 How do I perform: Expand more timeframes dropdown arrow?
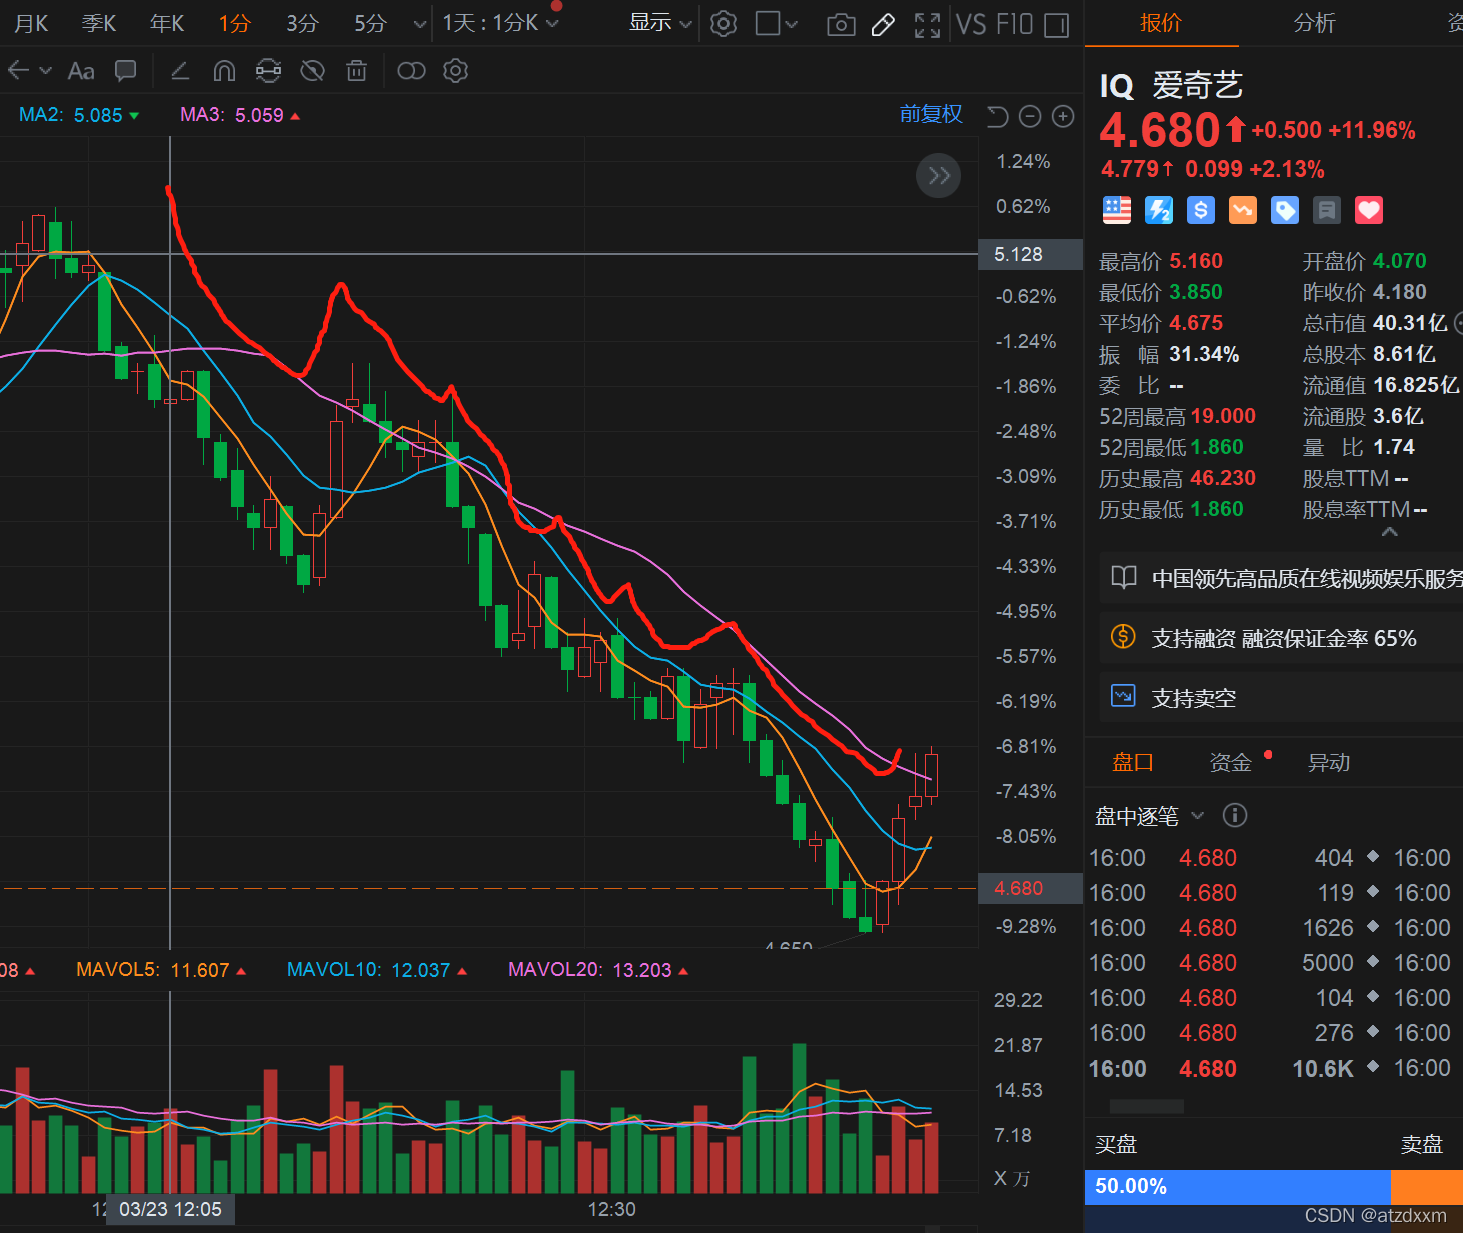point(420,24)
